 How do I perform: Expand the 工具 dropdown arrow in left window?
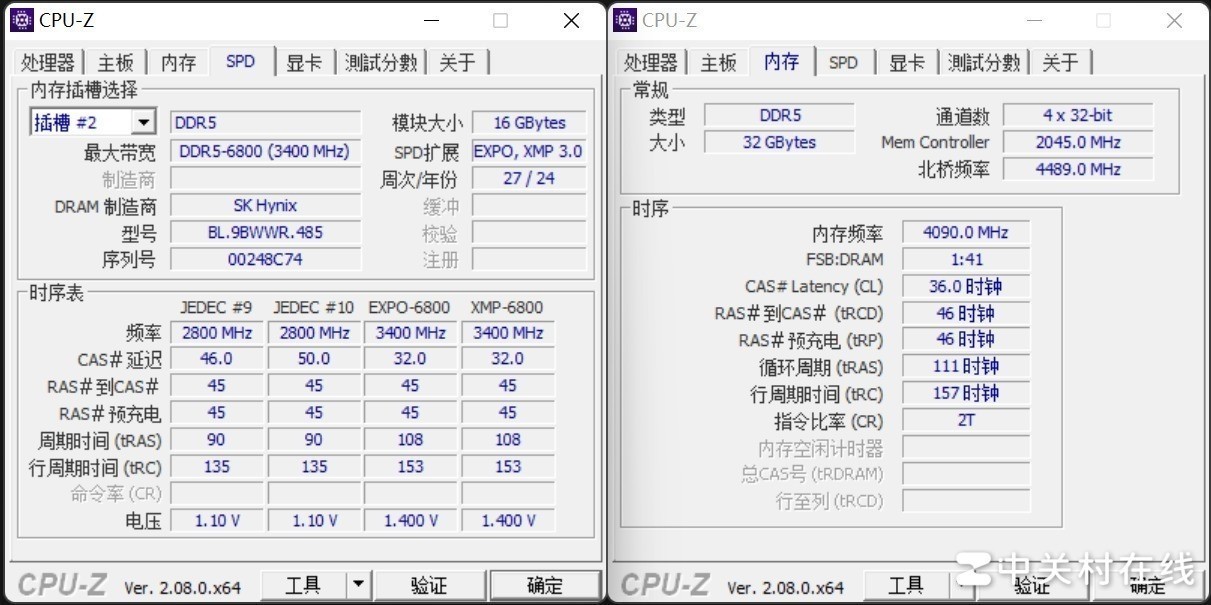tap(360, 584)
